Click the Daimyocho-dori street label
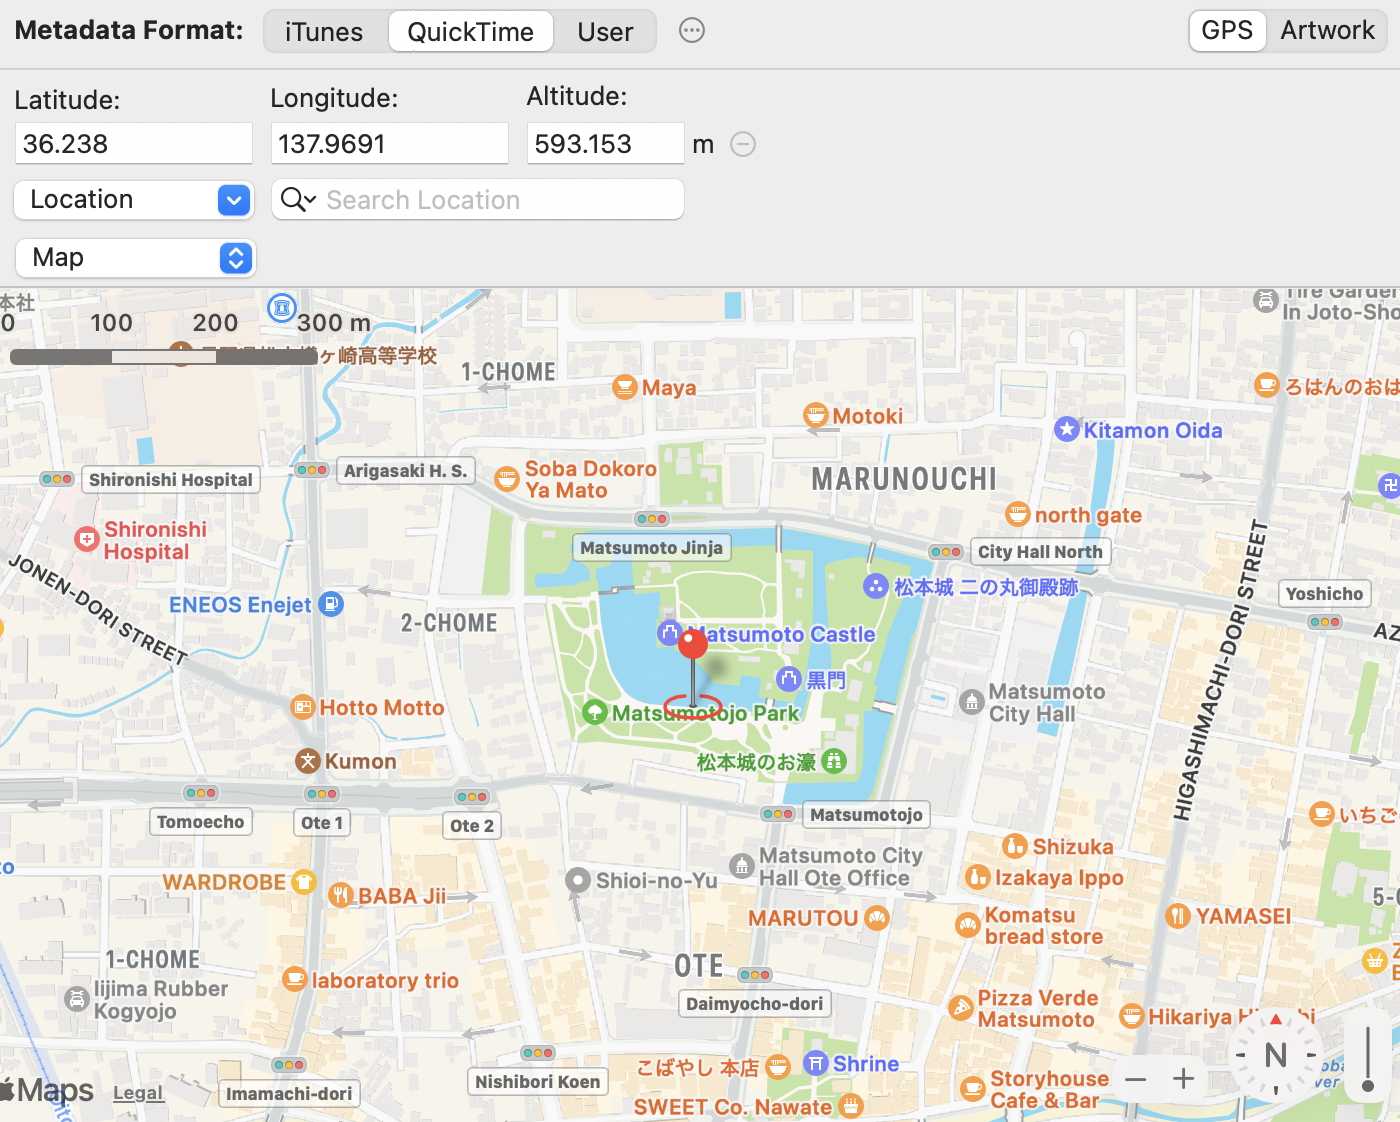Viewport: 1400px width, 1122px height. 755,1003
